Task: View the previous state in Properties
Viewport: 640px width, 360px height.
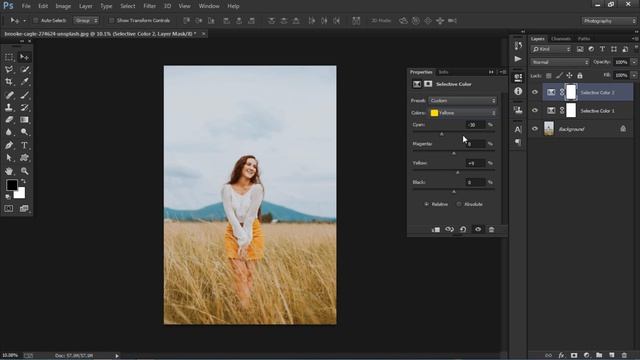Action: 449,229
